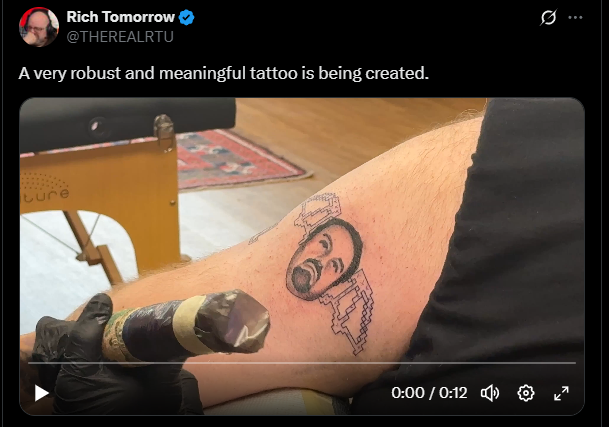Click the video progress bar

tap(302, 363)
